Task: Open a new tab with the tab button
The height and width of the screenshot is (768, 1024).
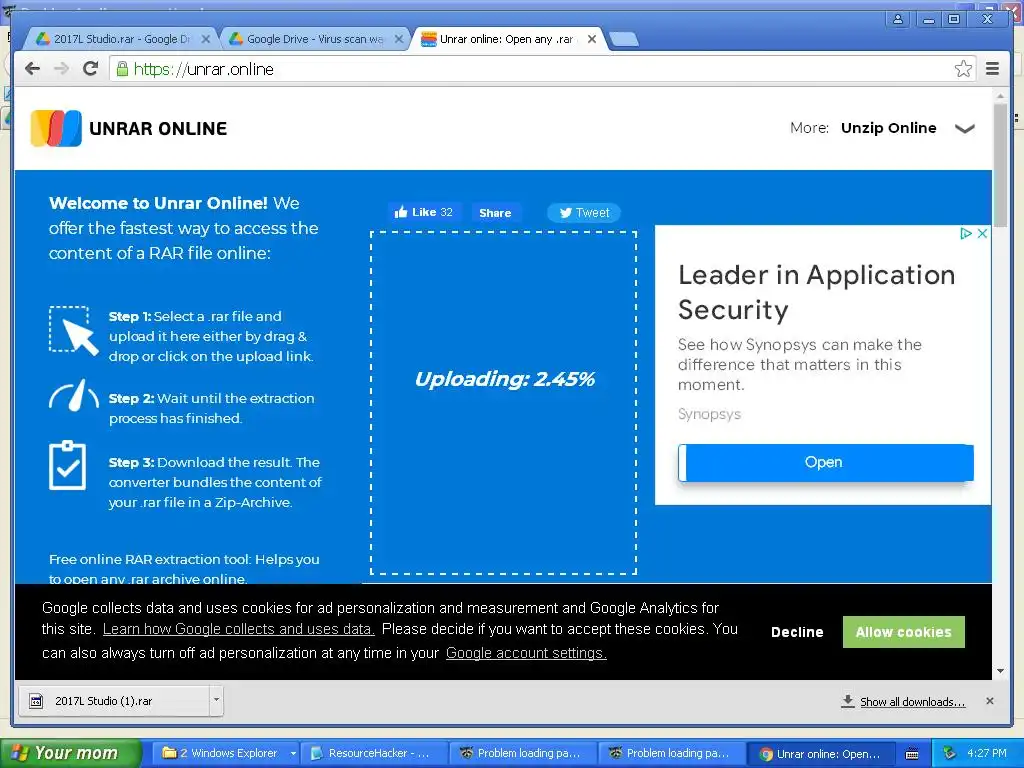Action: coord(624,40)
